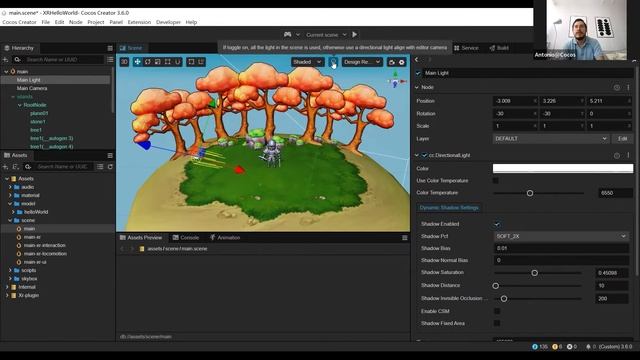Open the File menu
640x360 pixels.
45,22
